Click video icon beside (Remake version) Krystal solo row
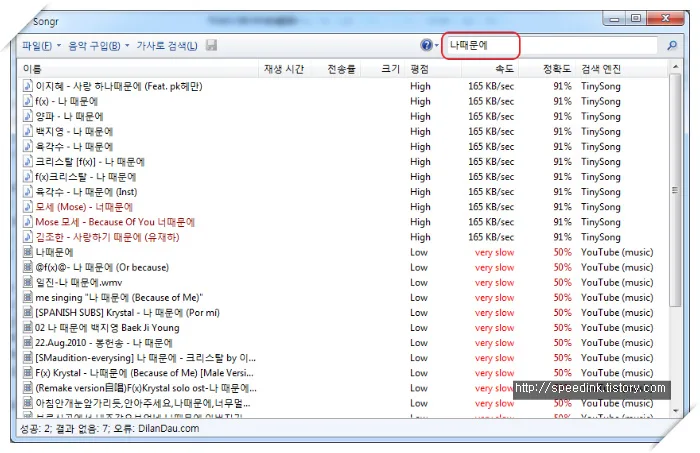This screenshot has height=453, width=700. pos(28,388)
